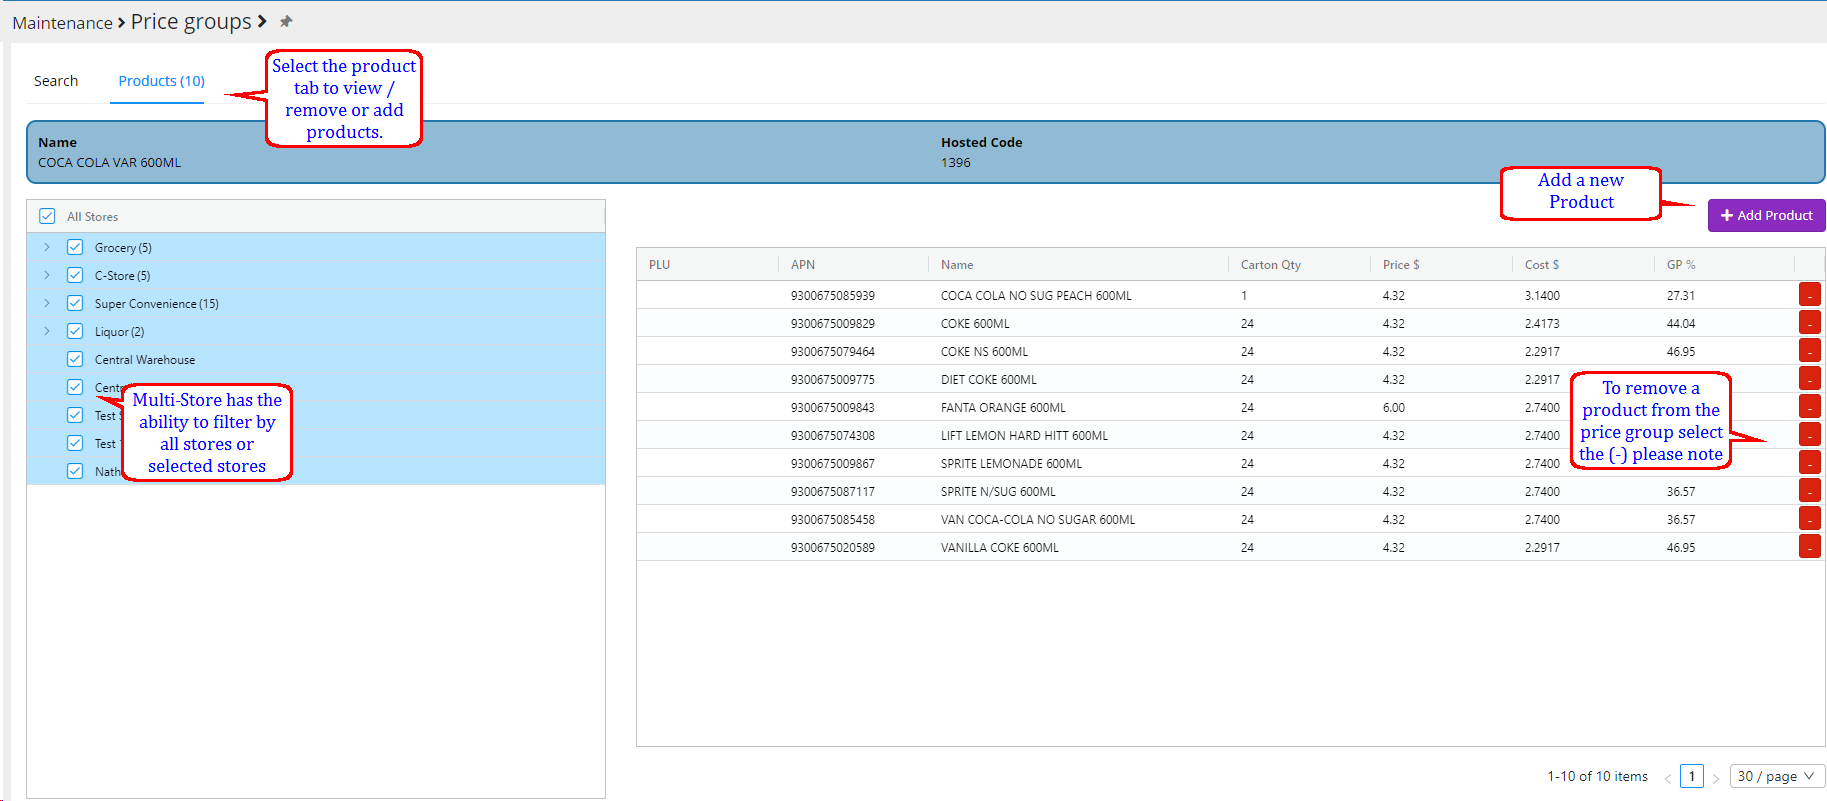Select the Super Convenience (15) label
Image resolution: width=1827 pixels, height=801 pixels.
point(157,304)
